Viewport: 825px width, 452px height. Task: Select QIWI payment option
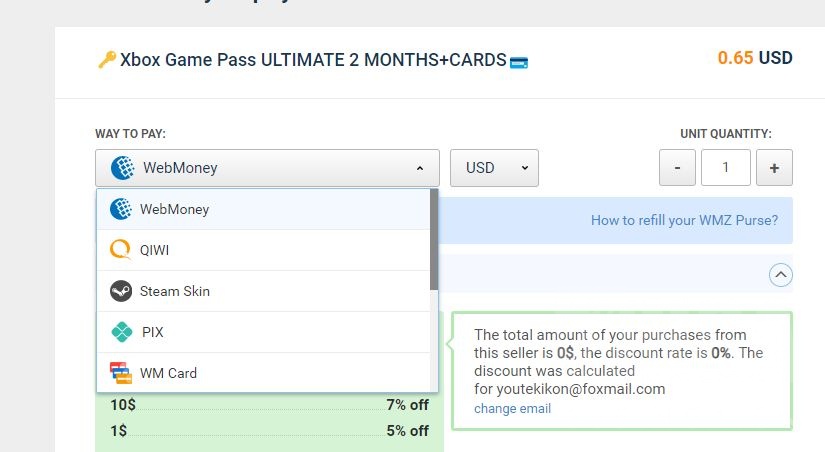tap(154, 250)
